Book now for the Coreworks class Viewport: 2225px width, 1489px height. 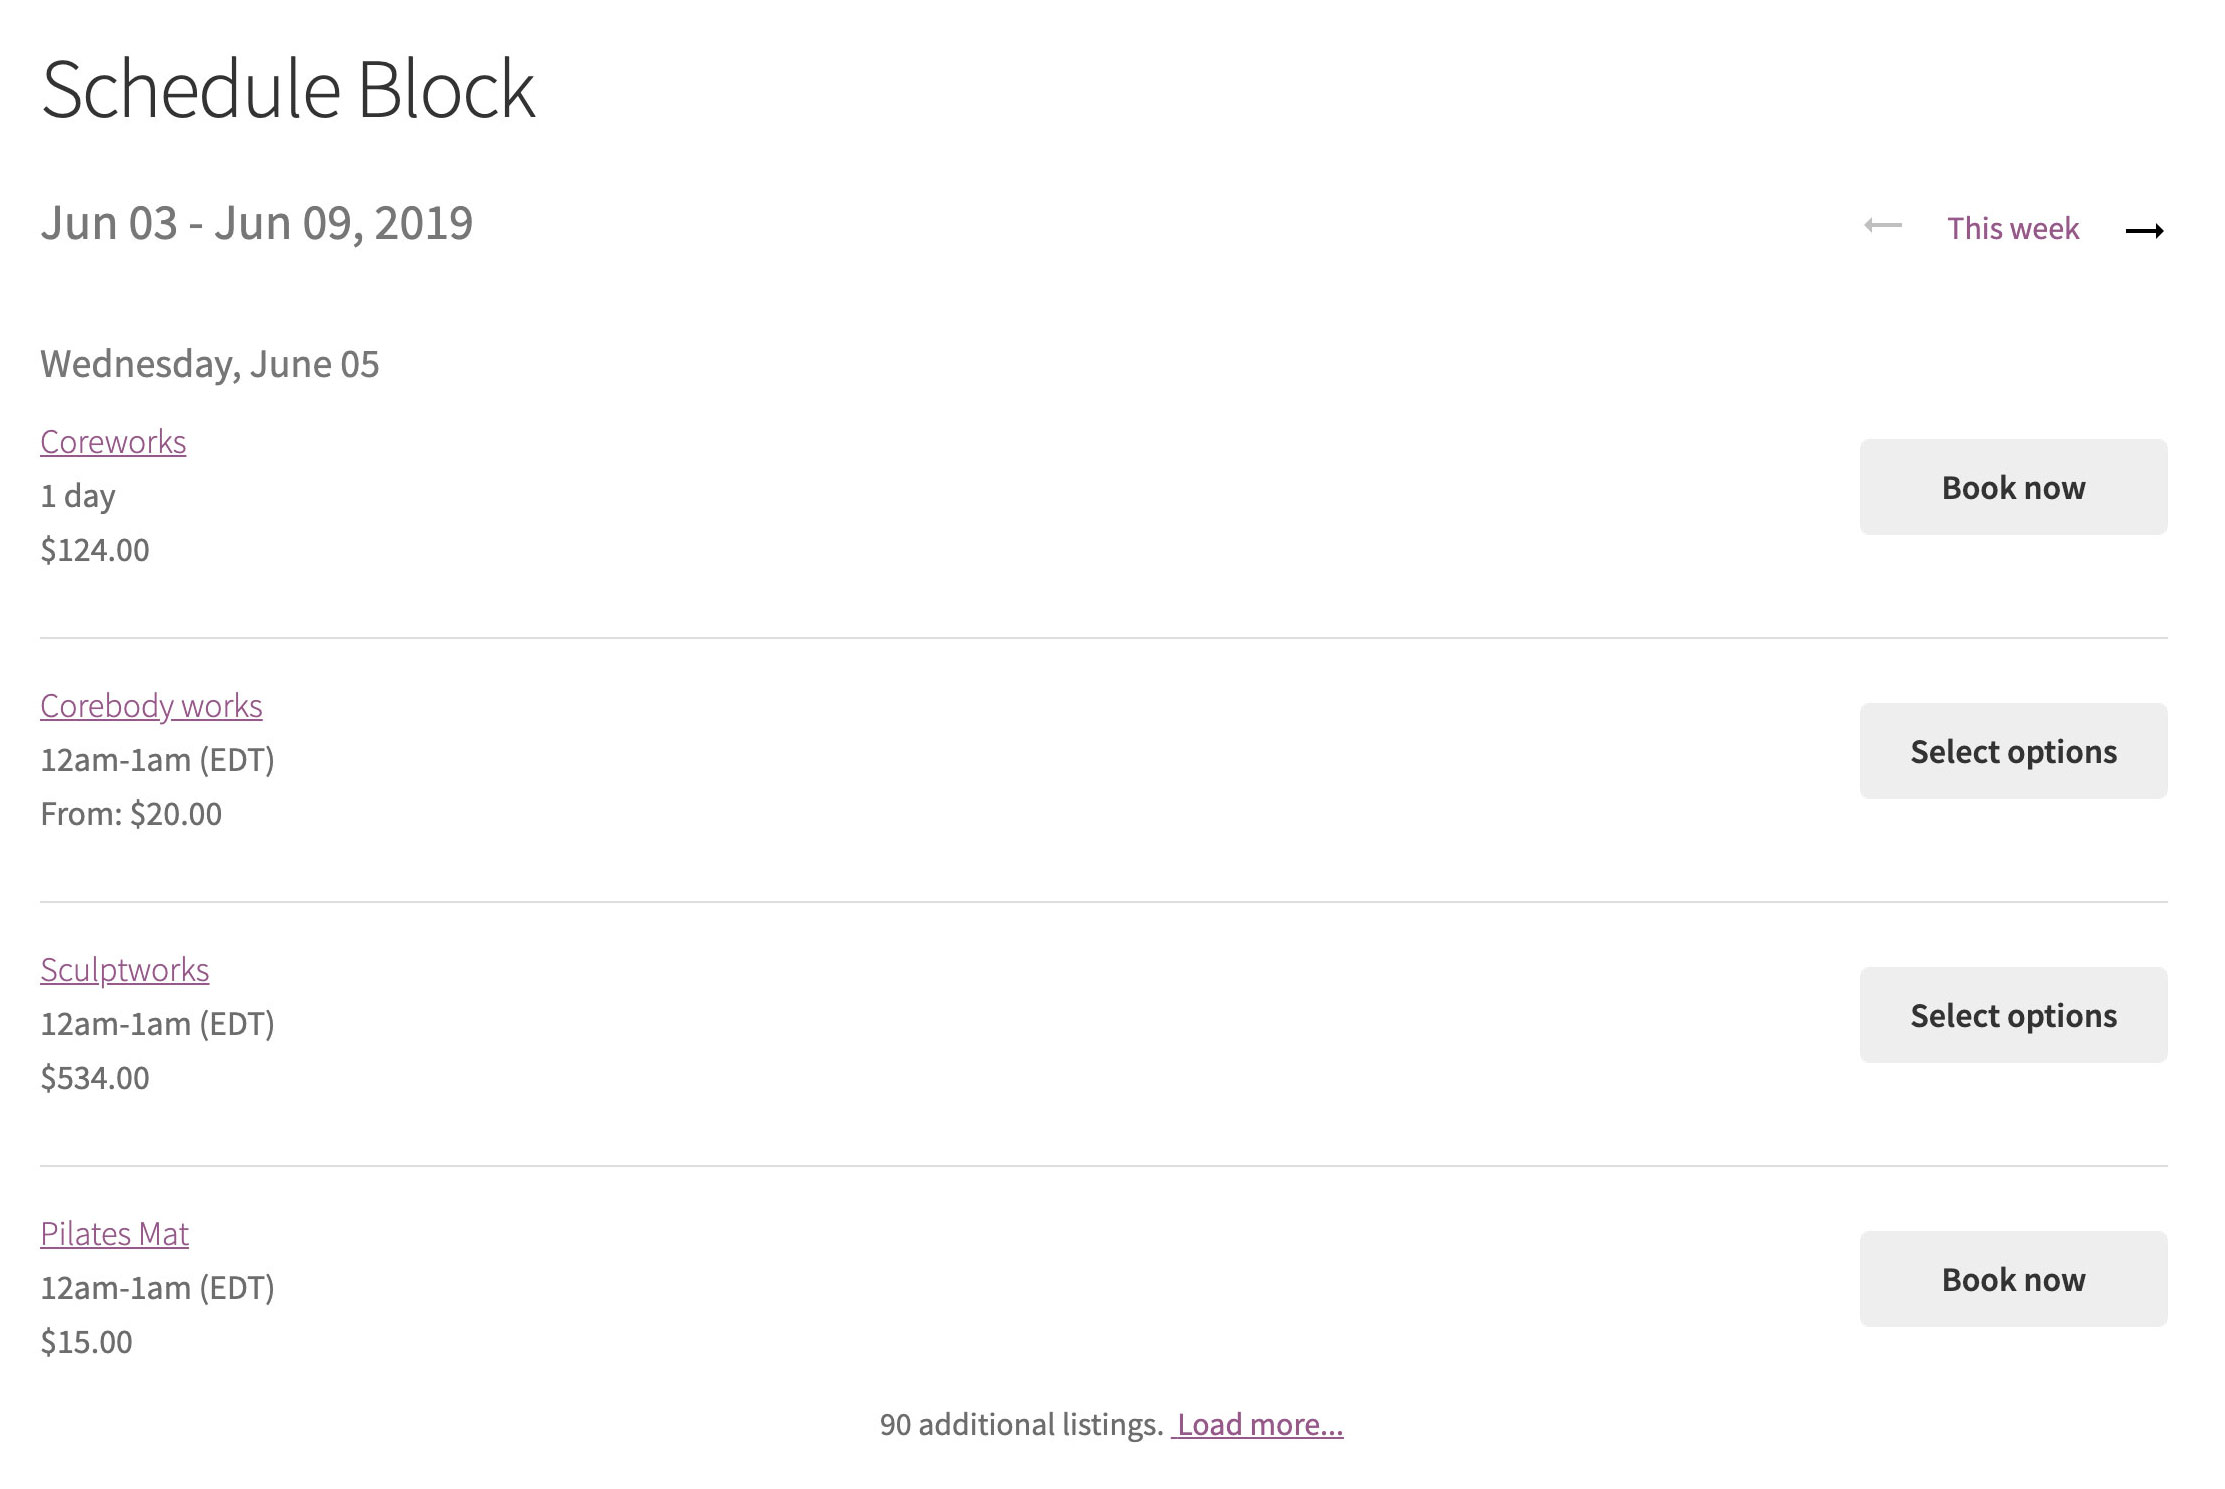2012,487
